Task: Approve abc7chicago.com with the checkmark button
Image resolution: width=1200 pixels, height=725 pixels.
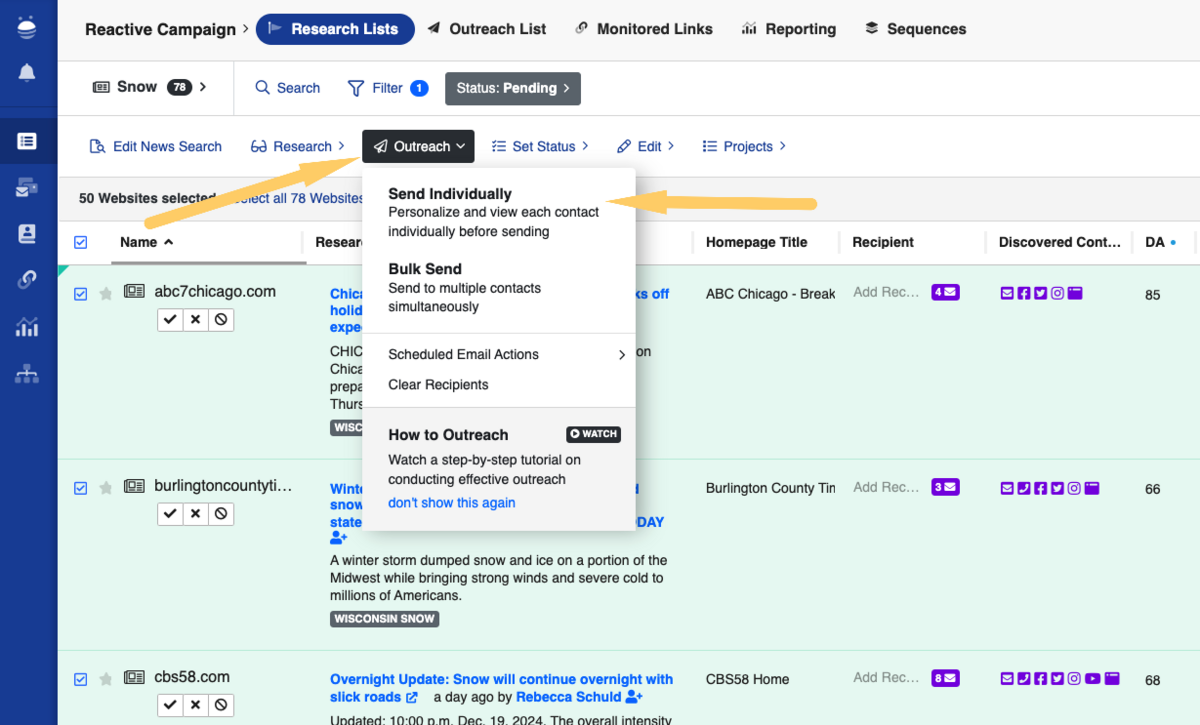Action: tap(170, 319)
